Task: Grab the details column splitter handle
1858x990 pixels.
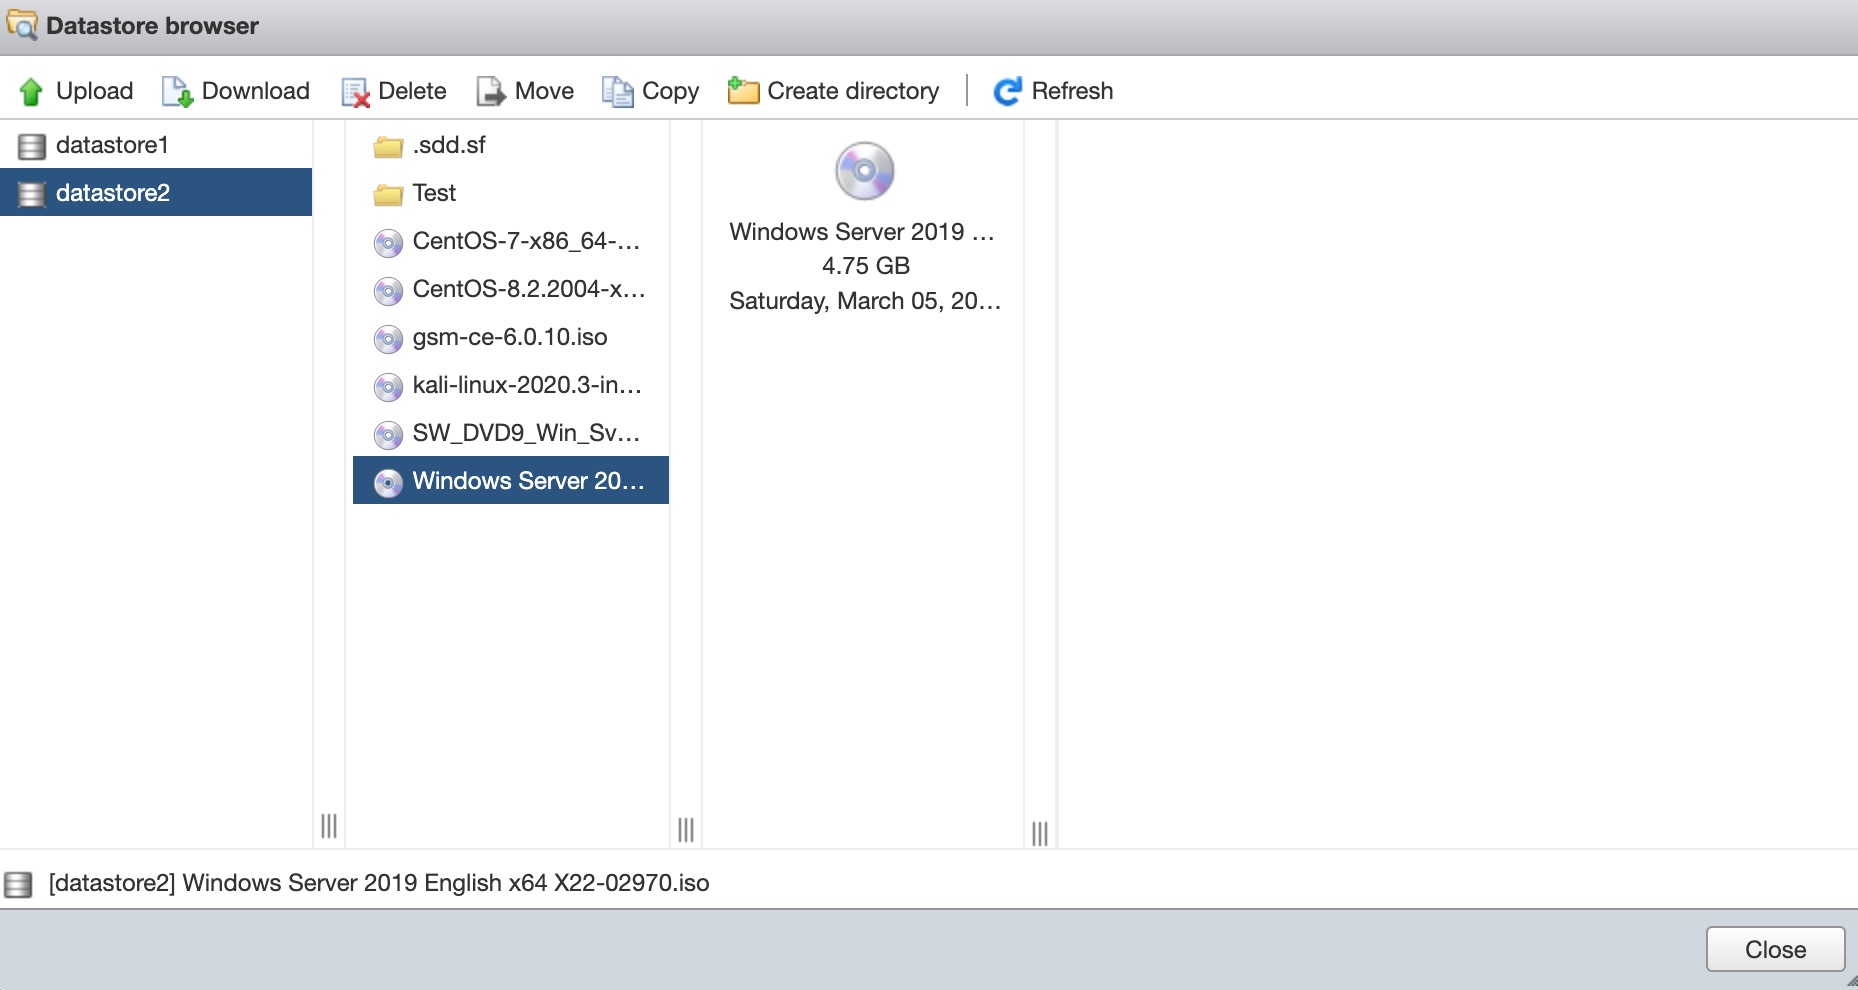Action: [x=1040, y=834]
